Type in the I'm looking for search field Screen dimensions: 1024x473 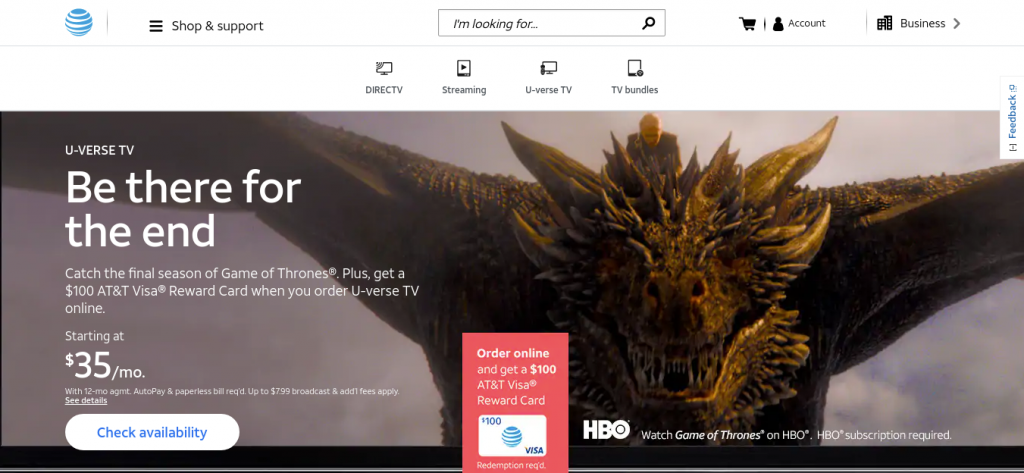535,23
